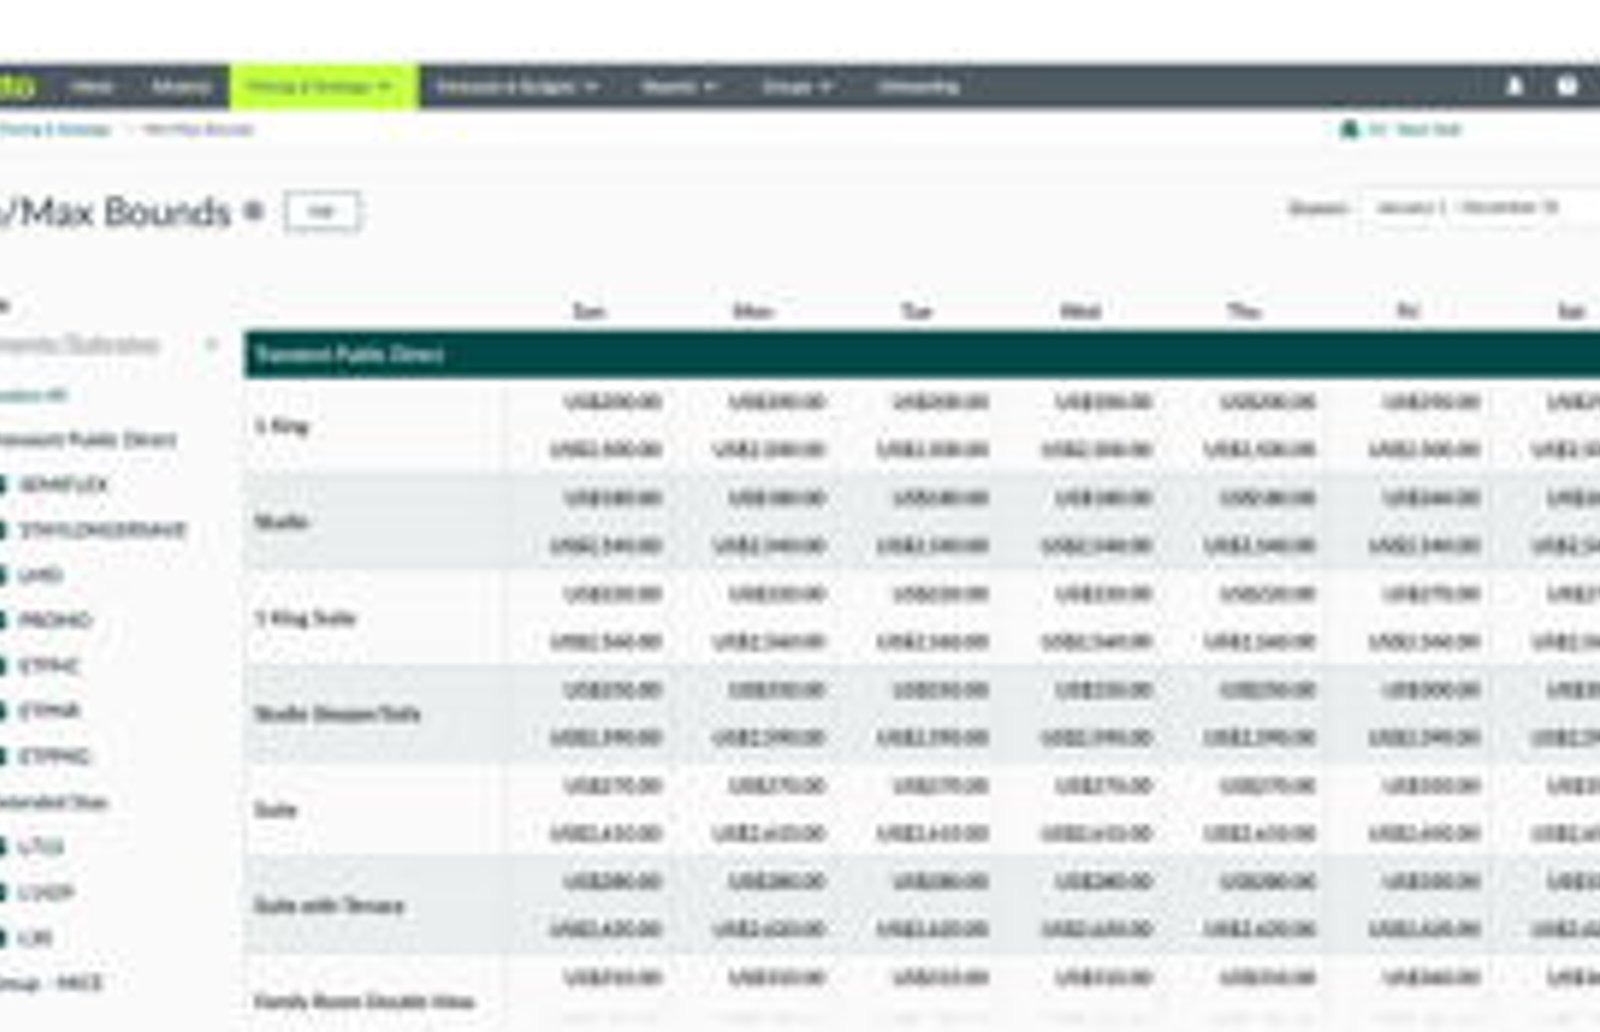Open the Groups dropdown menu
The width and height of the screenshot is (1600, 1032).
pyautogui.click(x=797, y=87)
